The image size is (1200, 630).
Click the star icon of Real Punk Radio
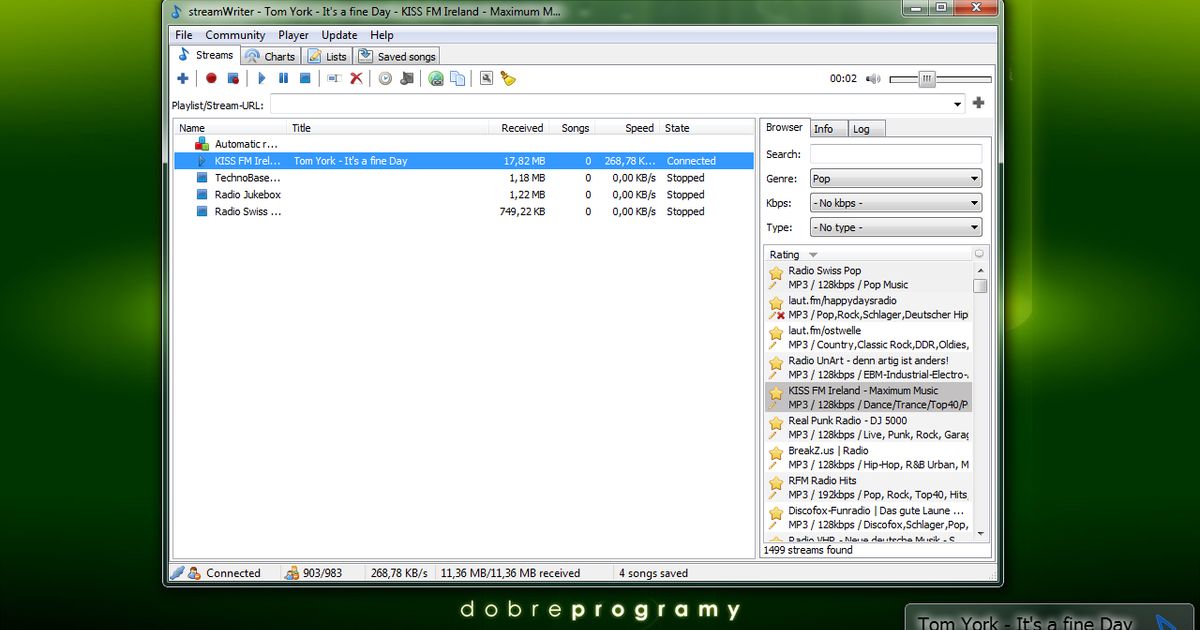[776, 423]
